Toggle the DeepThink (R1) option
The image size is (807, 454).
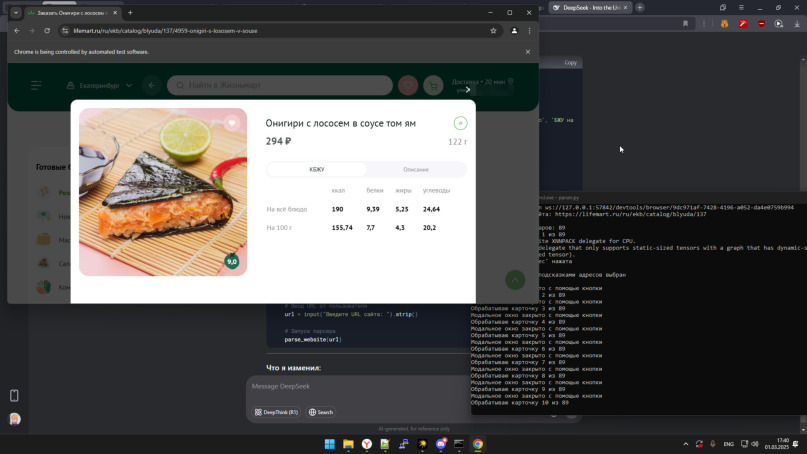pos(276,412)
